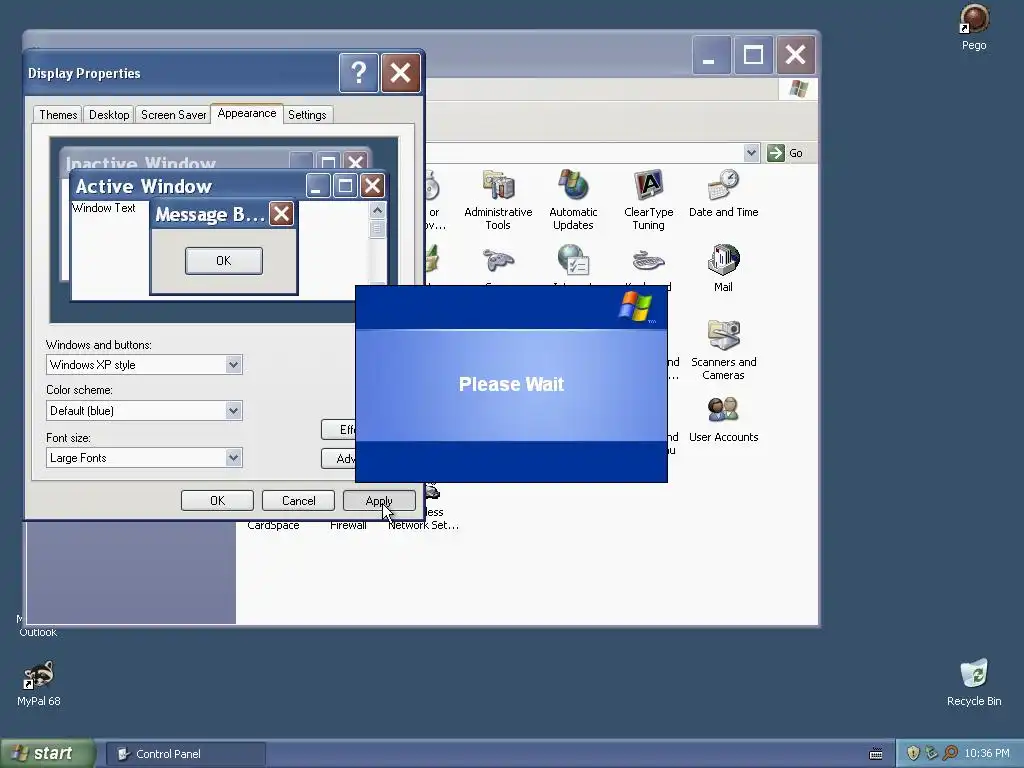The height and width of the screenshot is (768, 1024).
Task: Open Recycle Bin on desktop
Action: pos(974,682)
